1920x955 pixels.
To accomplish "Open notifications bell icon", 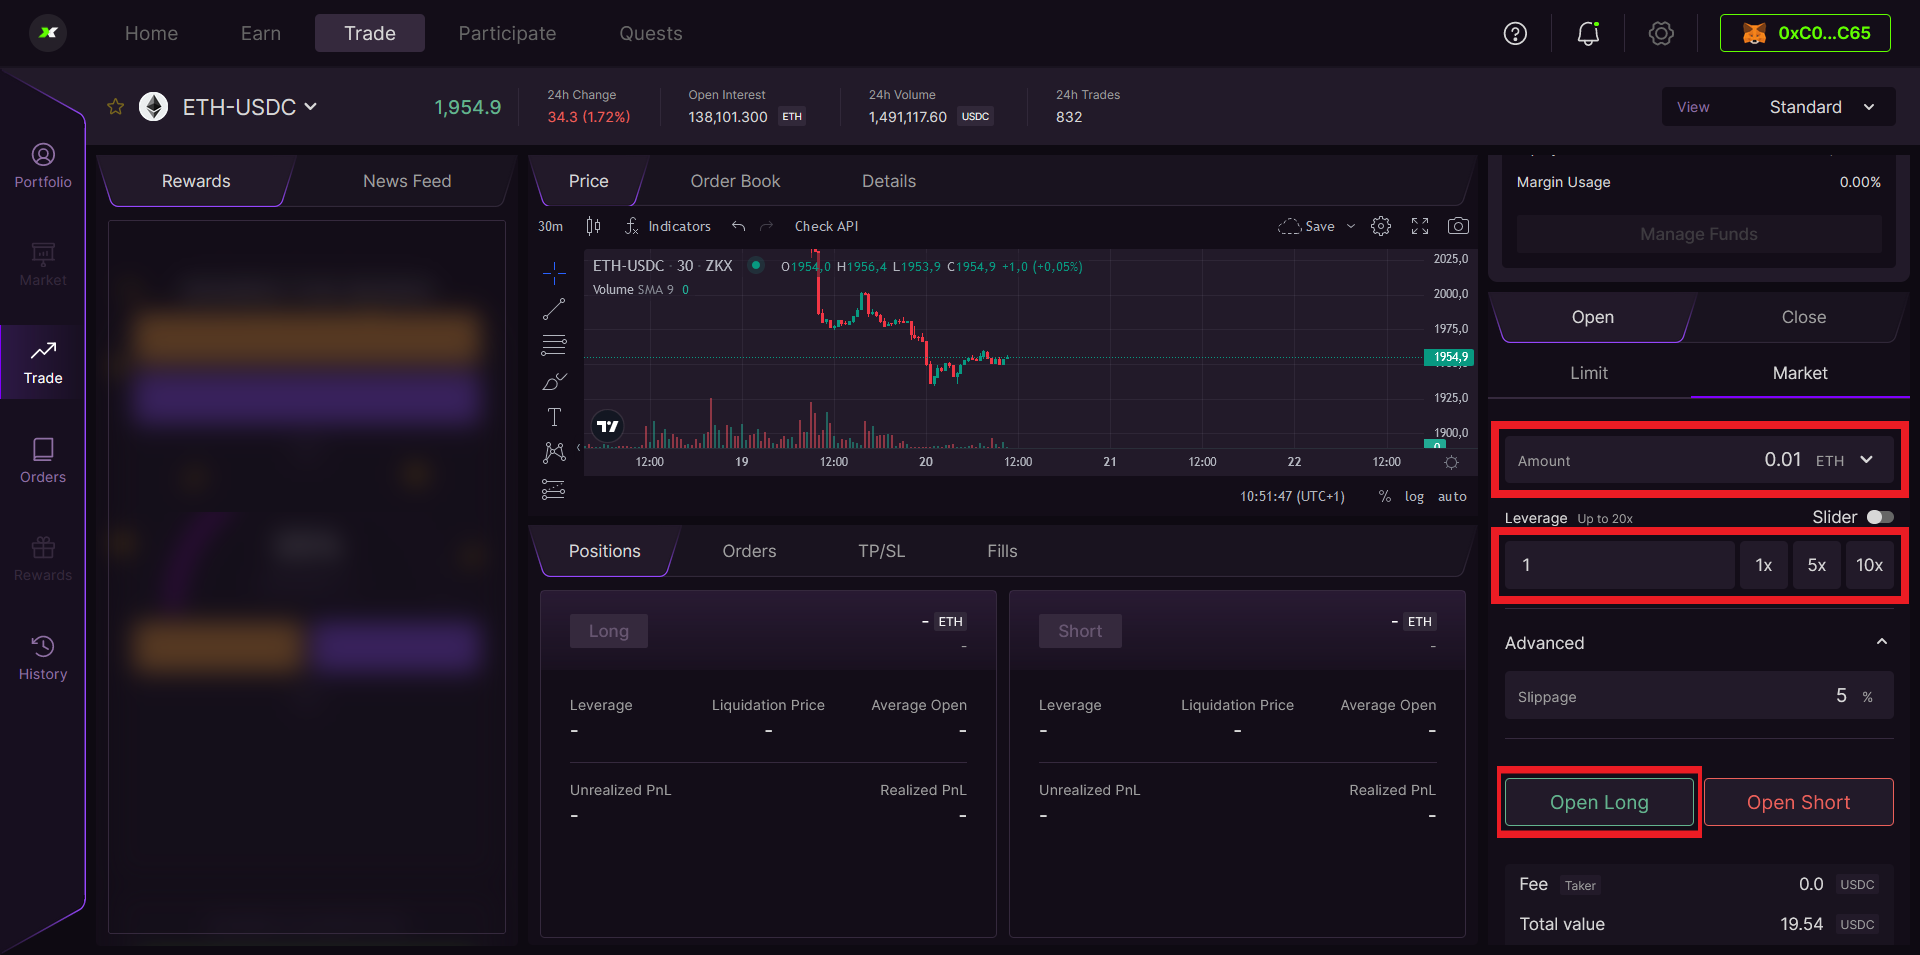I will (x=1588, y=34).
